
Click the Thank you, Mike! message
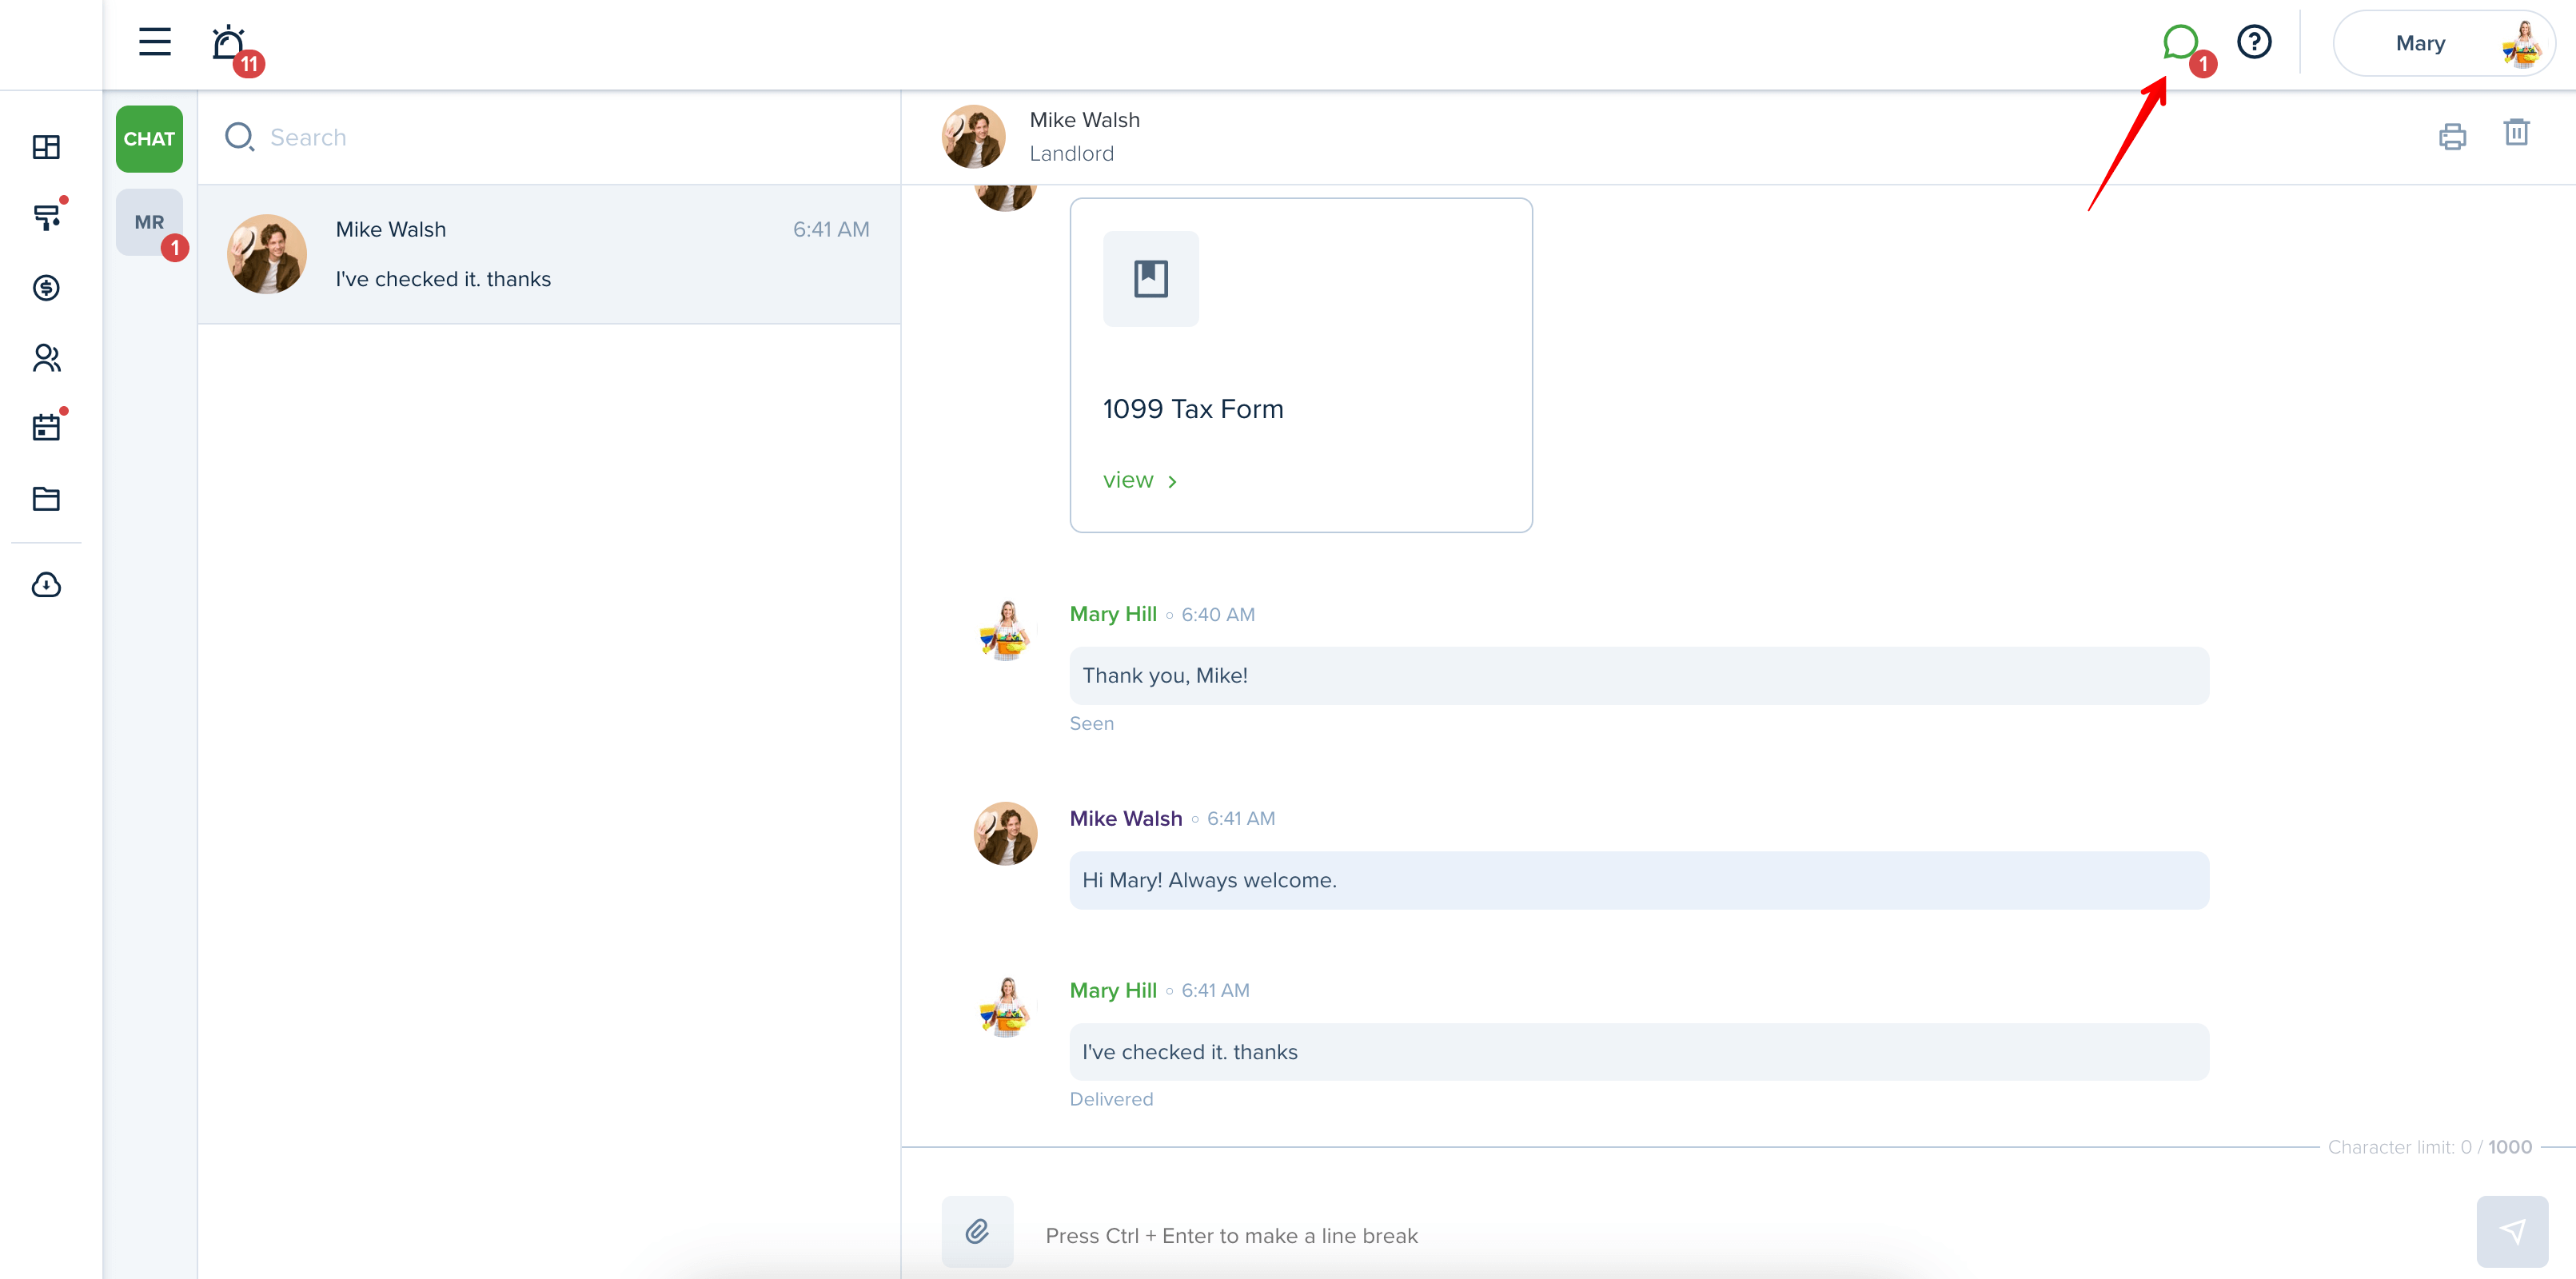coord(1639,676)
